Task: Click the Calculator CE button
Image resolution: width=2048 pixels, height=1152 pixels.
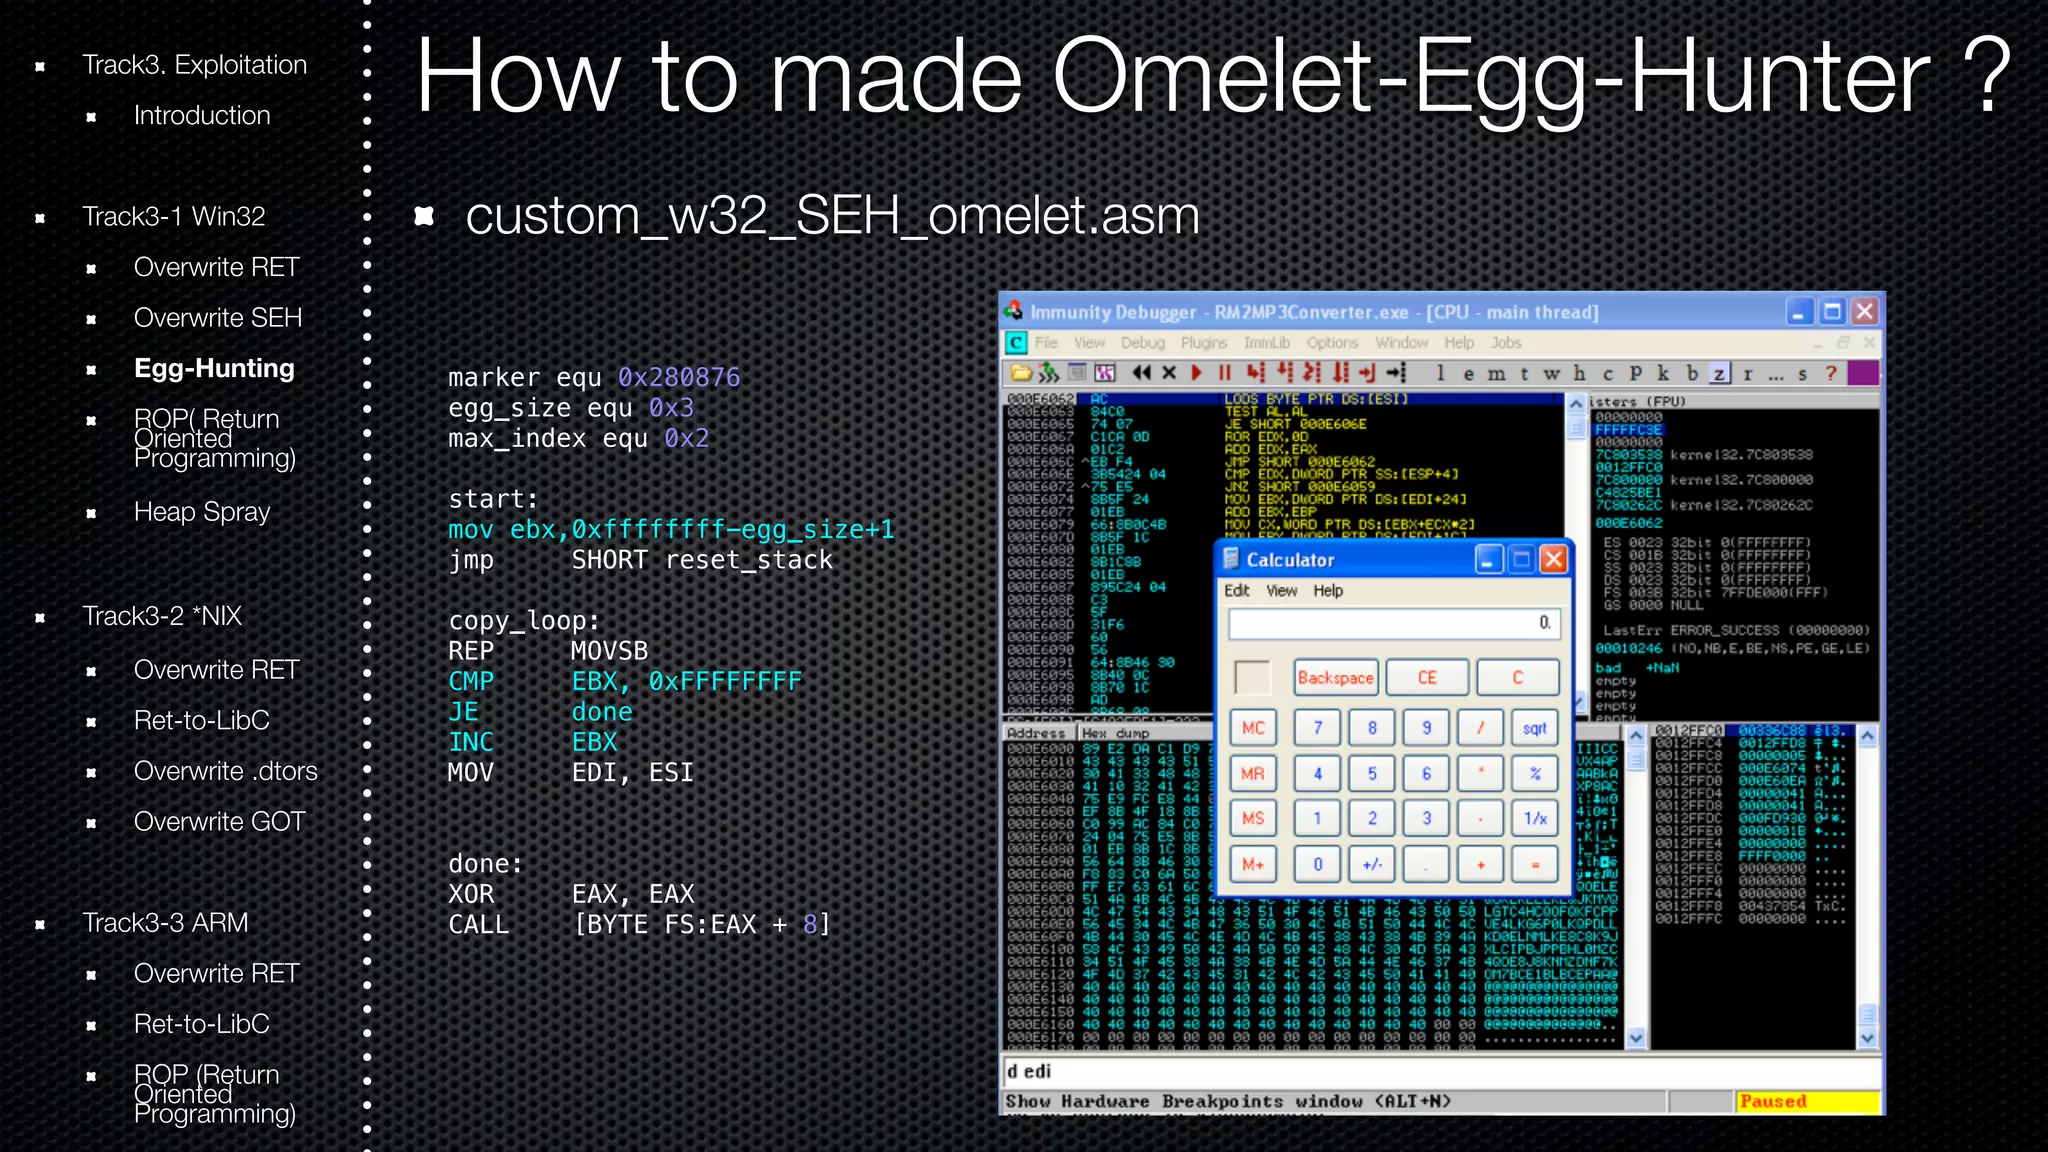Action: click(x=1427, y=677)
